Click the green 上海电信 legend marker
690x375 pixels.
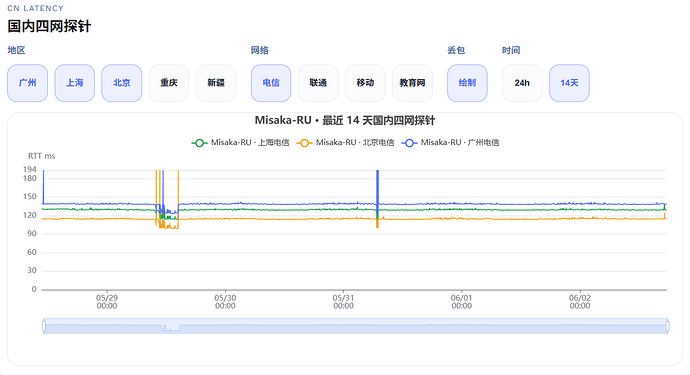(x=199, y=143)
